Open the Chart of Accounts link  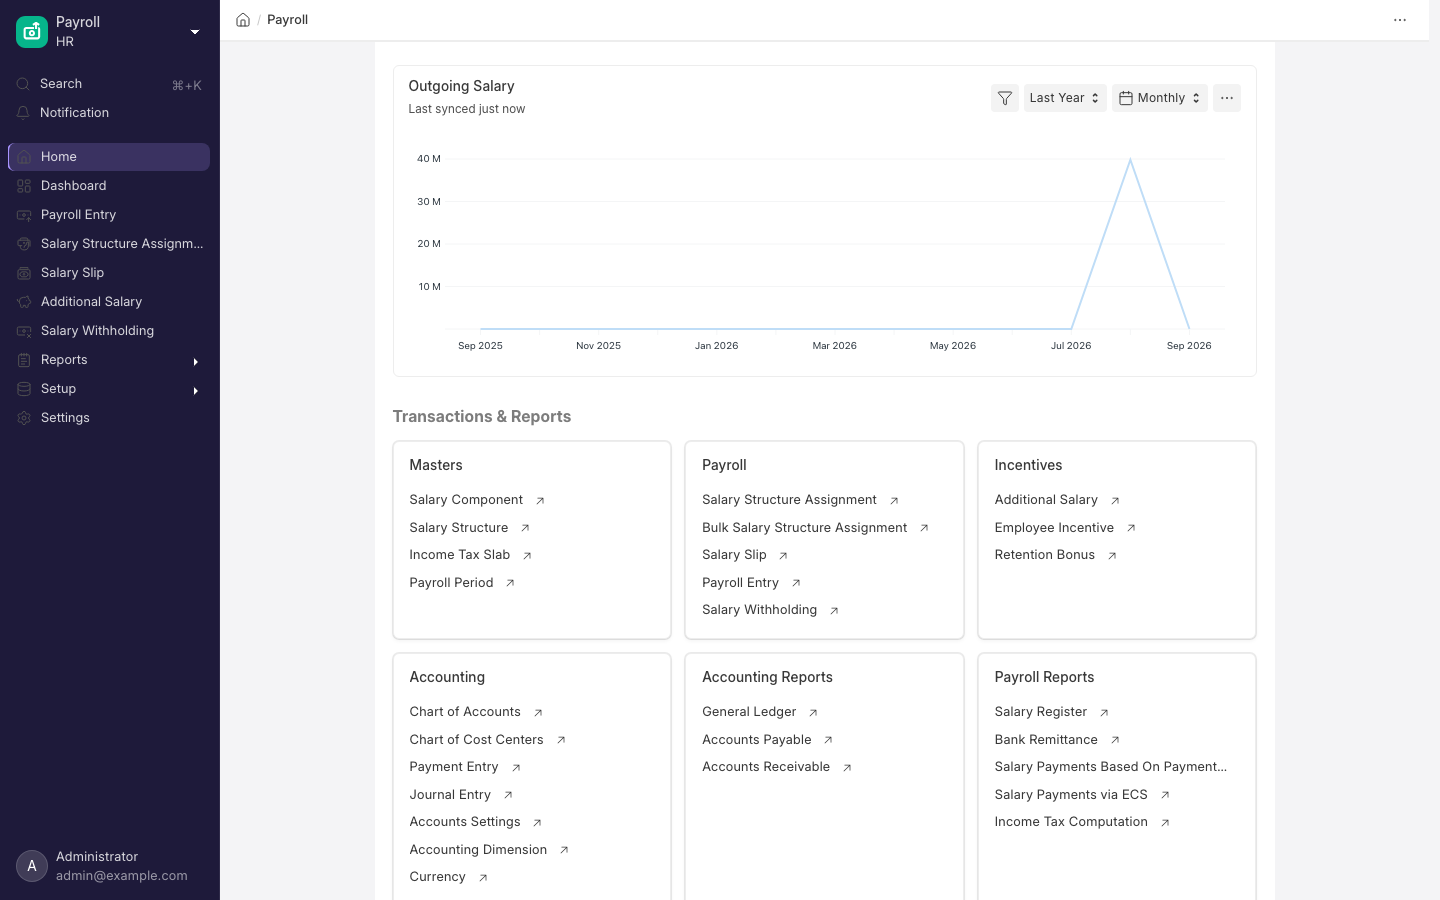point(465,712)
